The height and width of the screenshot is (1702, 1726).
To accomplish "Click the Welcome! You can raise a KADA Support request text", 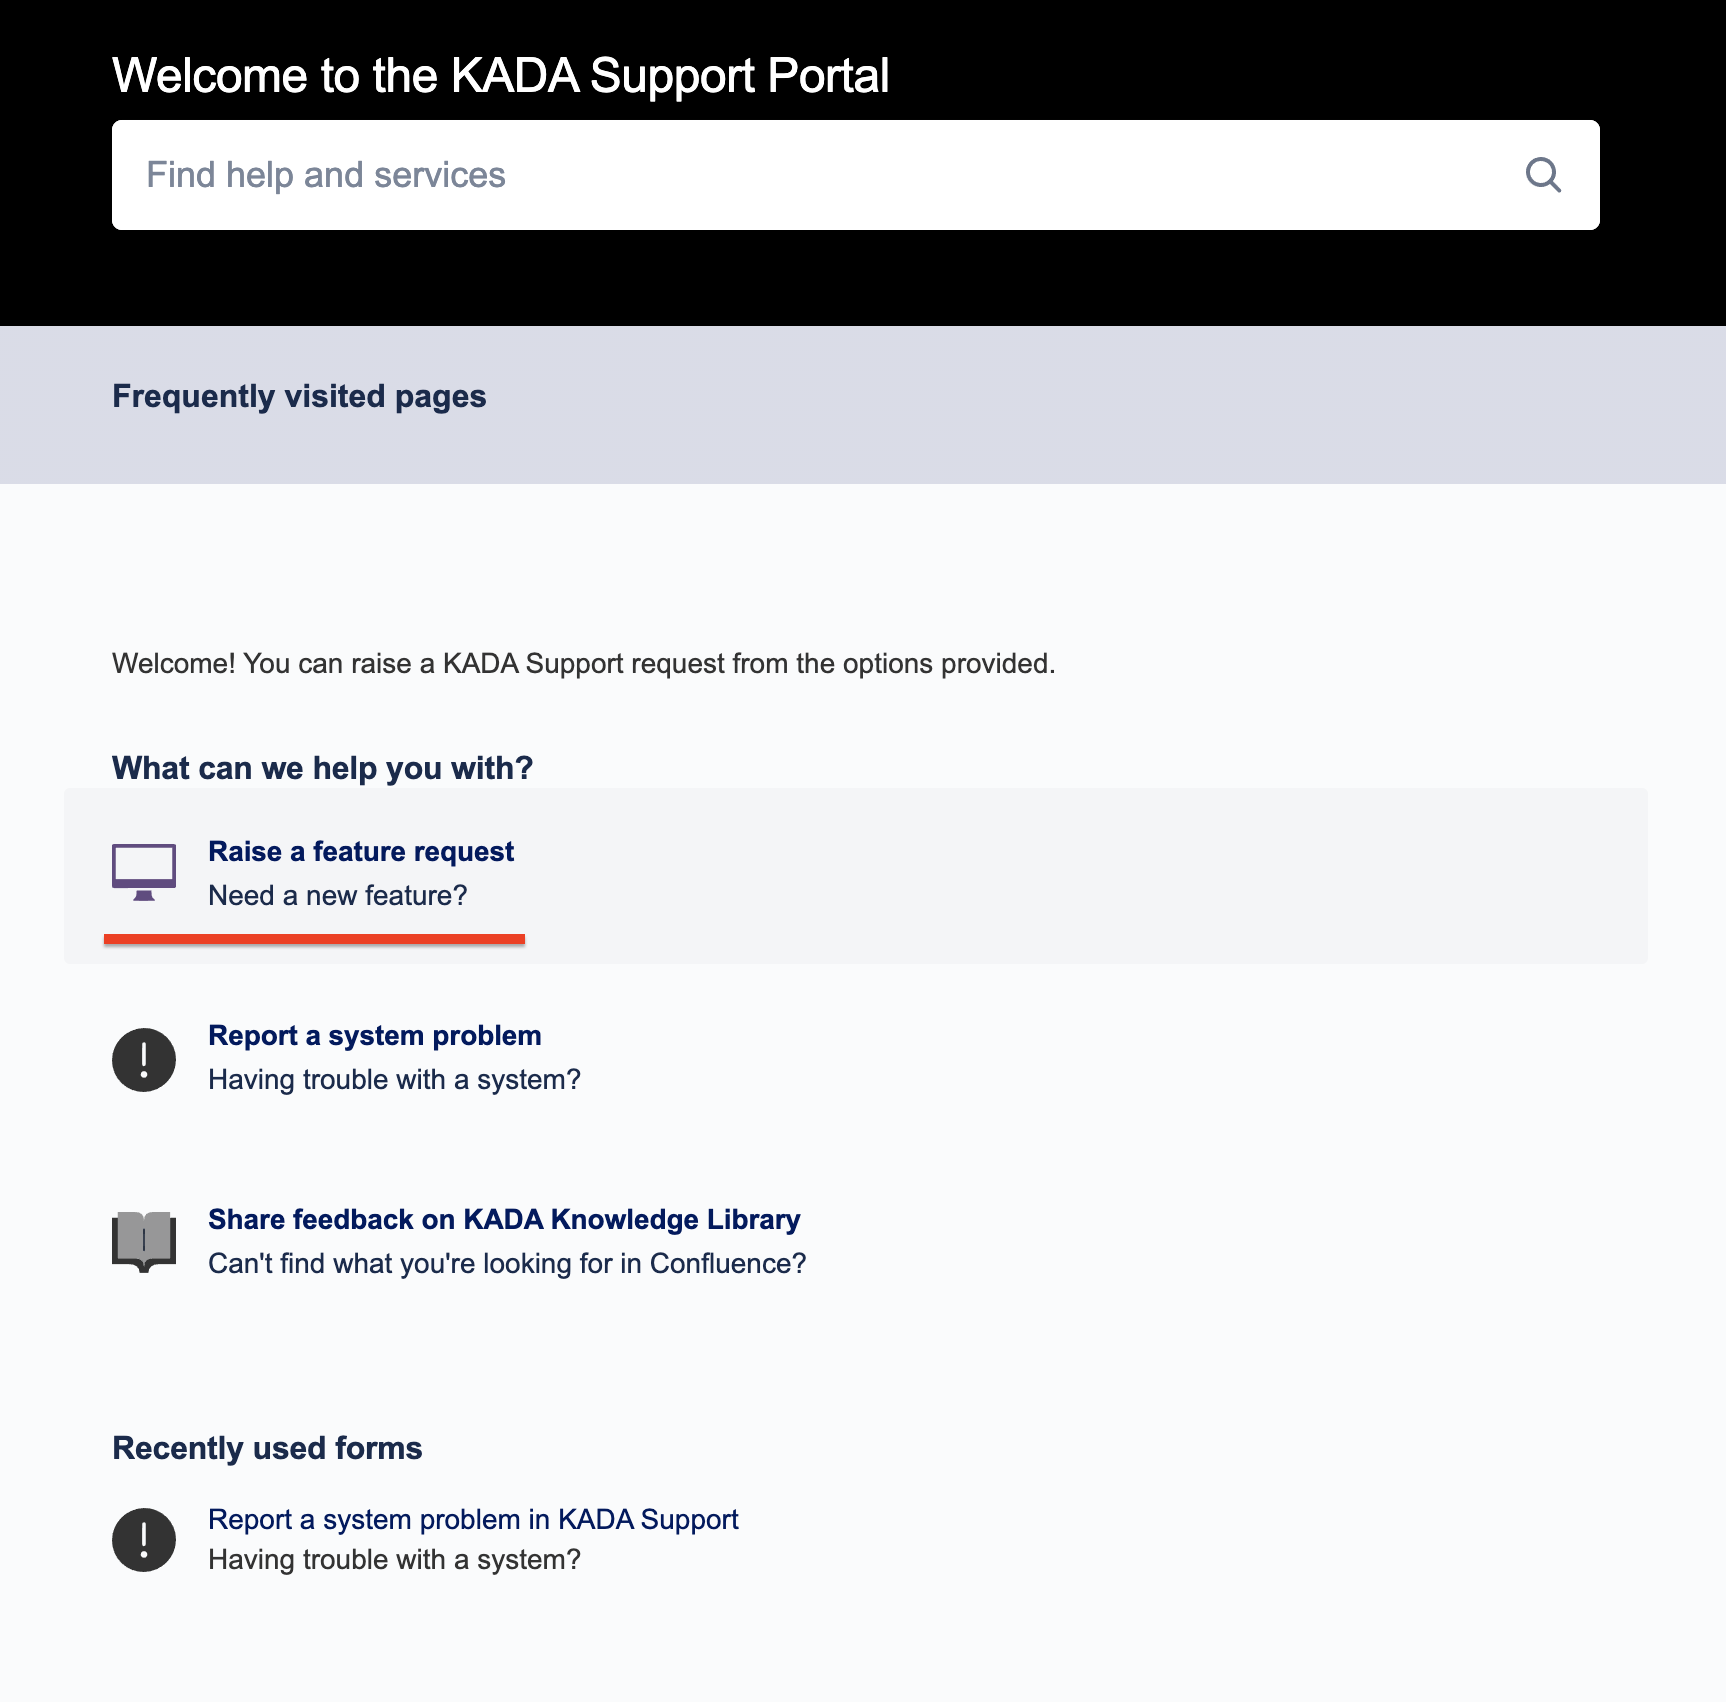I will coord(583,664).
